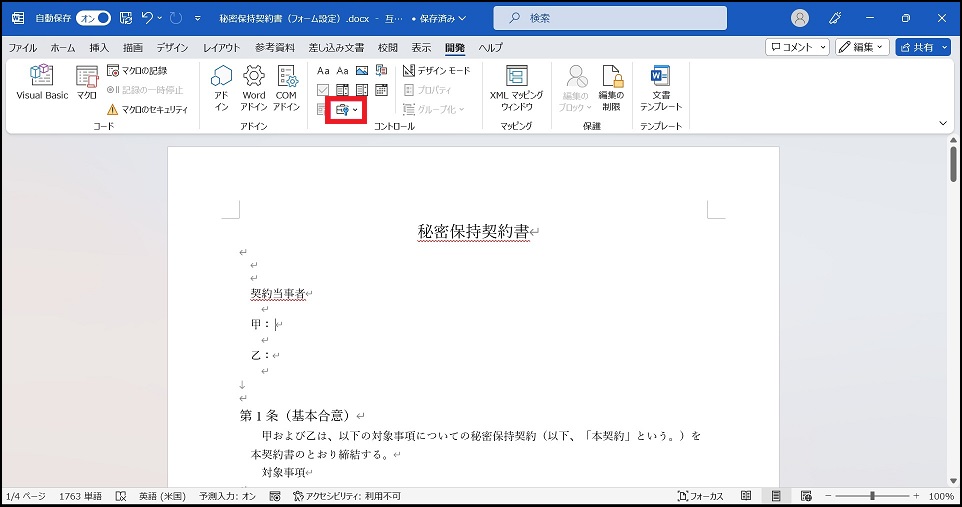Viewport: 962px width, 507px height.
Task: Open legacy forms tools dropdown
Action: [x=347, y=110]
